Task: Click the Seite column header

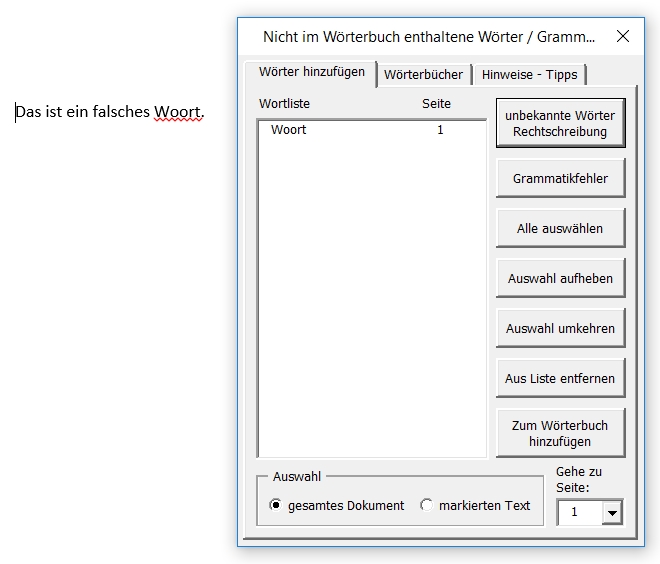Action: [x=436, y=103]
